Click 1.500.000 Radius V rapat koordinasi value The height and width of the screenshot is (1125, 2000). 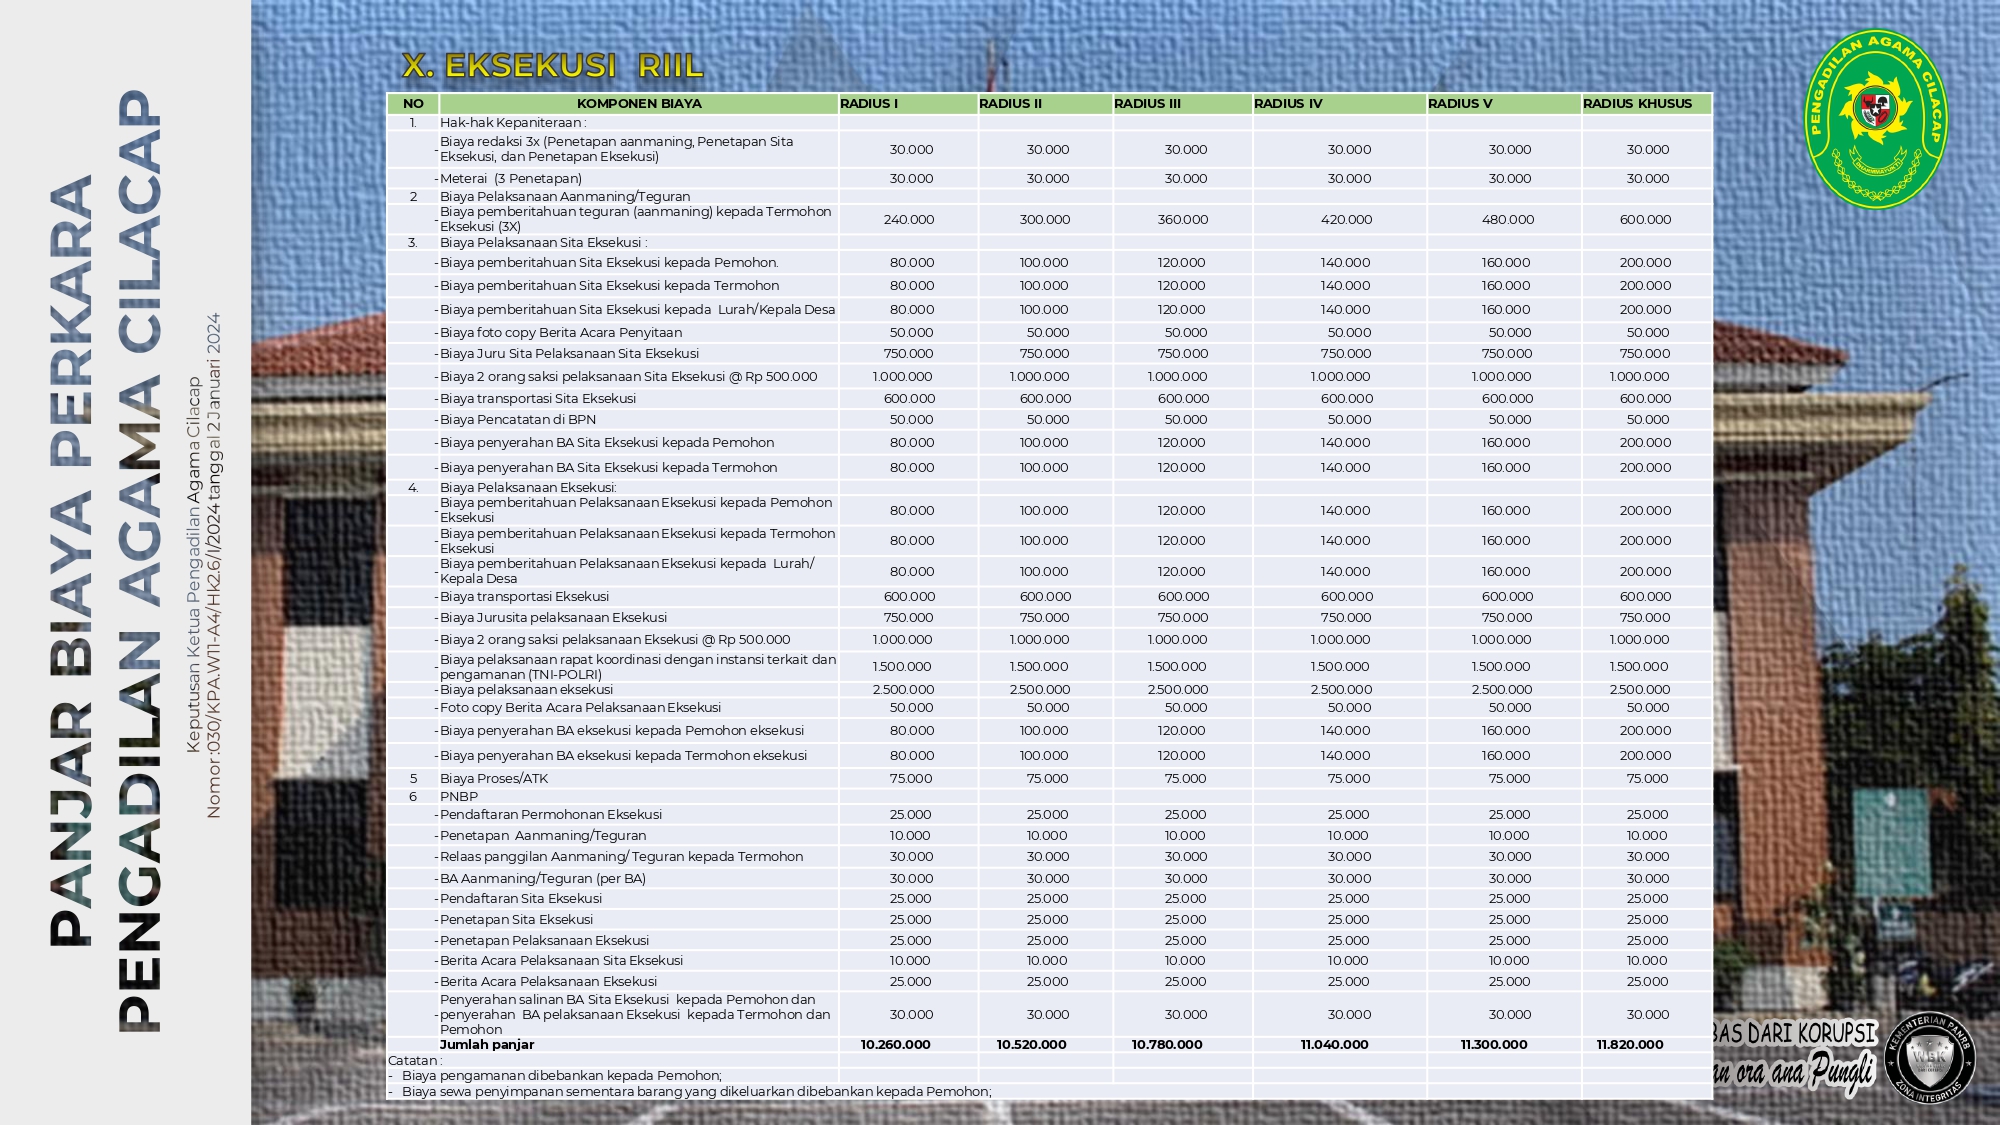point(1501,666)
